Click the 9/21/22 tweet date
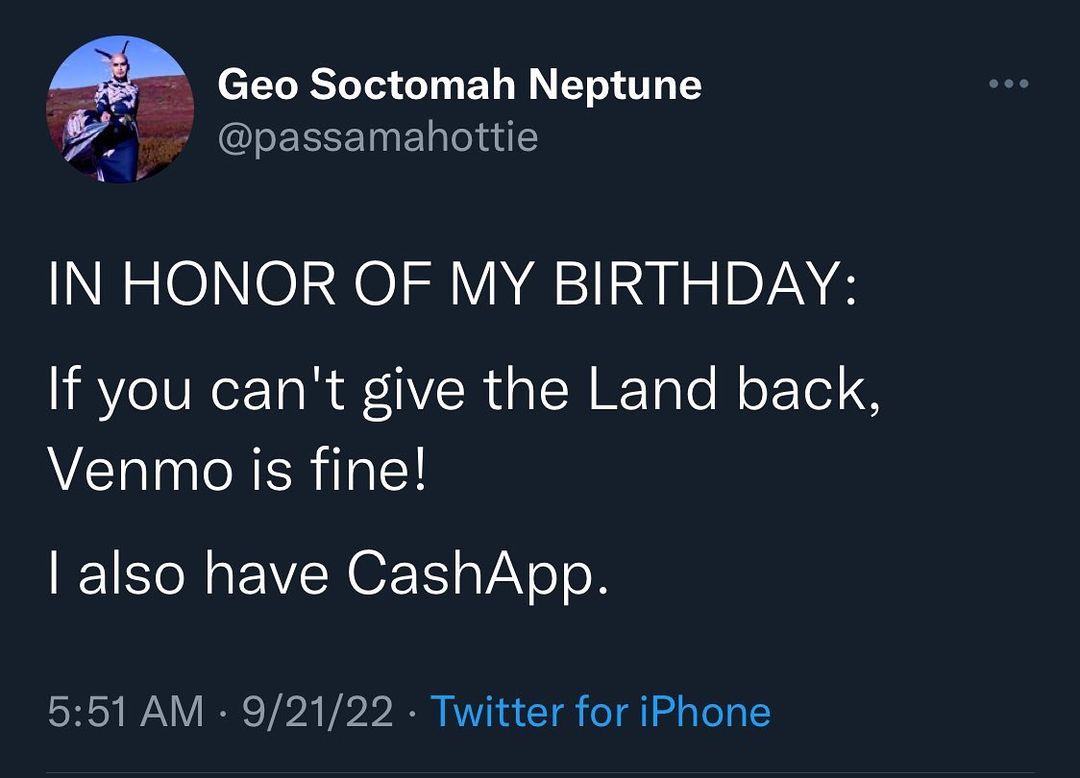 pos(318,712)
